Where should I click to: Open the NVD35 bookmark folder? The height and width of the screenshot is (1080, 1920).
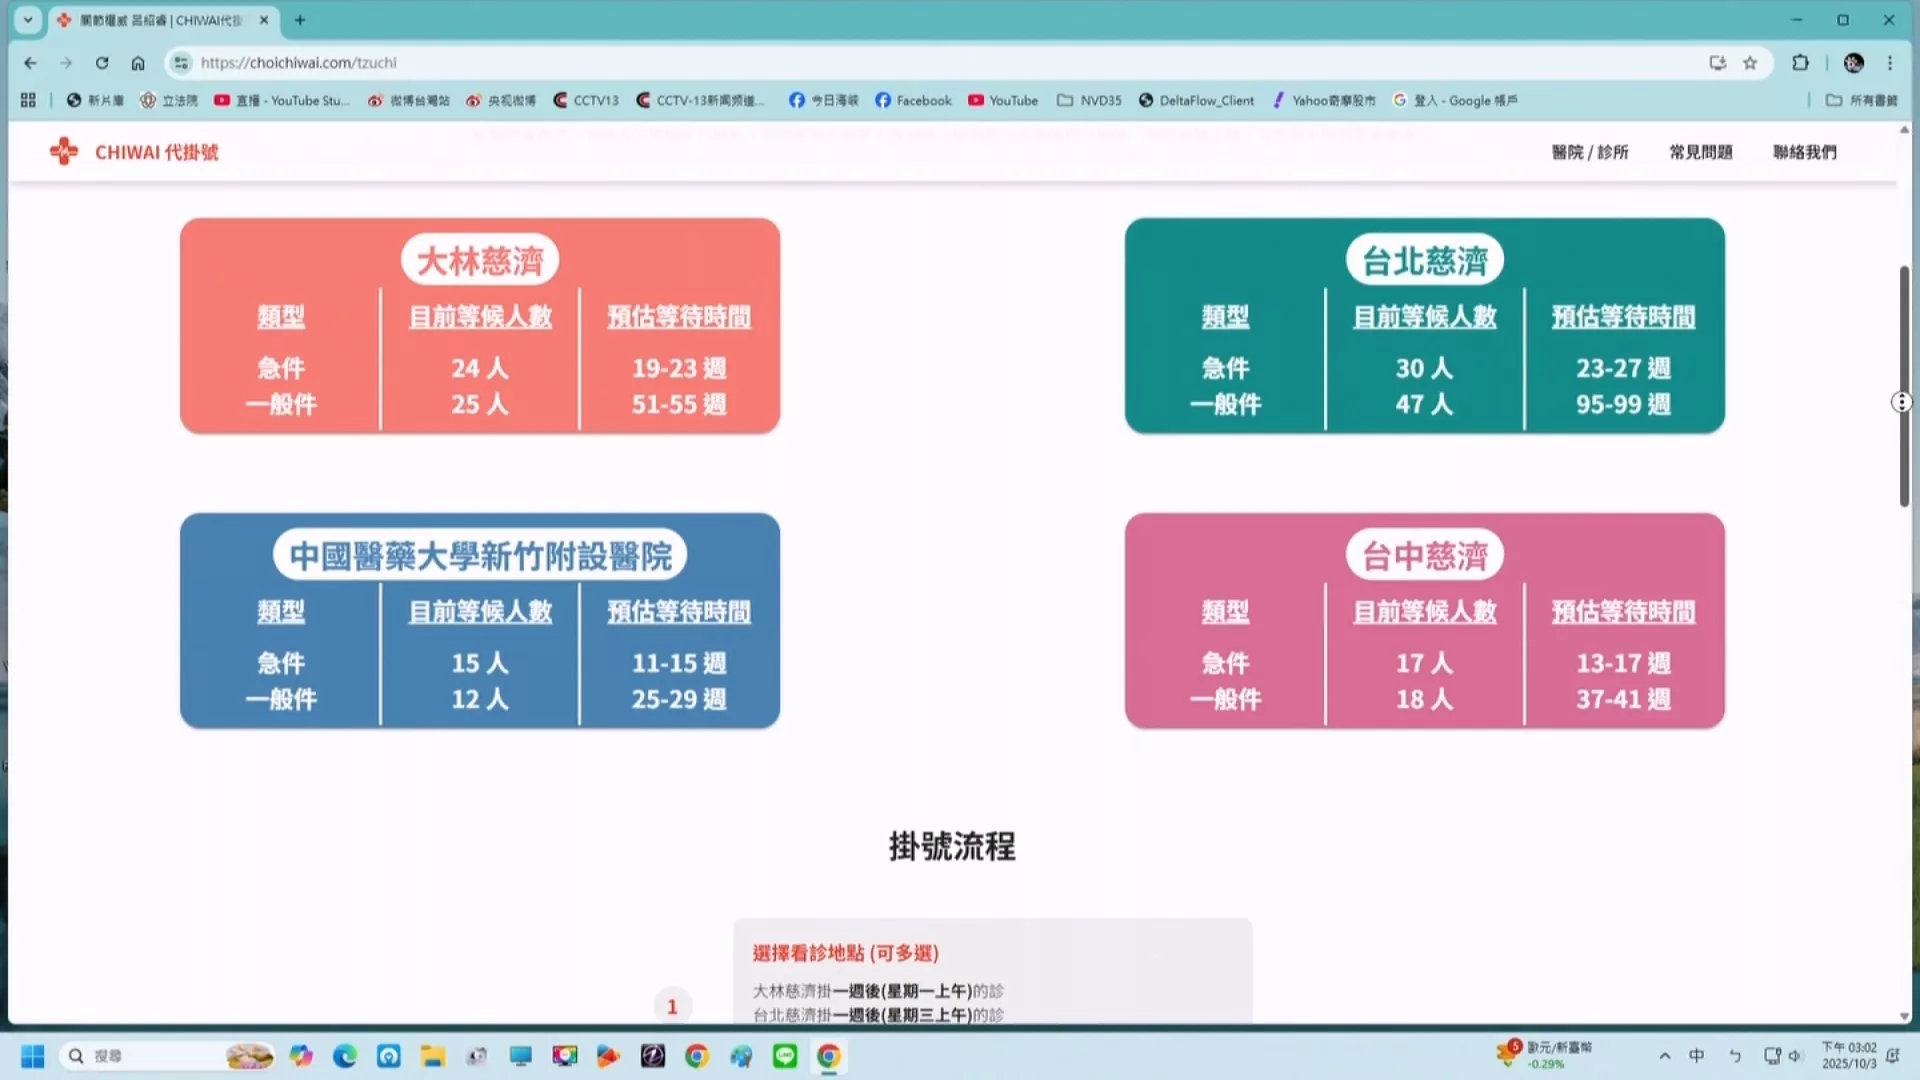(1089, 100)
